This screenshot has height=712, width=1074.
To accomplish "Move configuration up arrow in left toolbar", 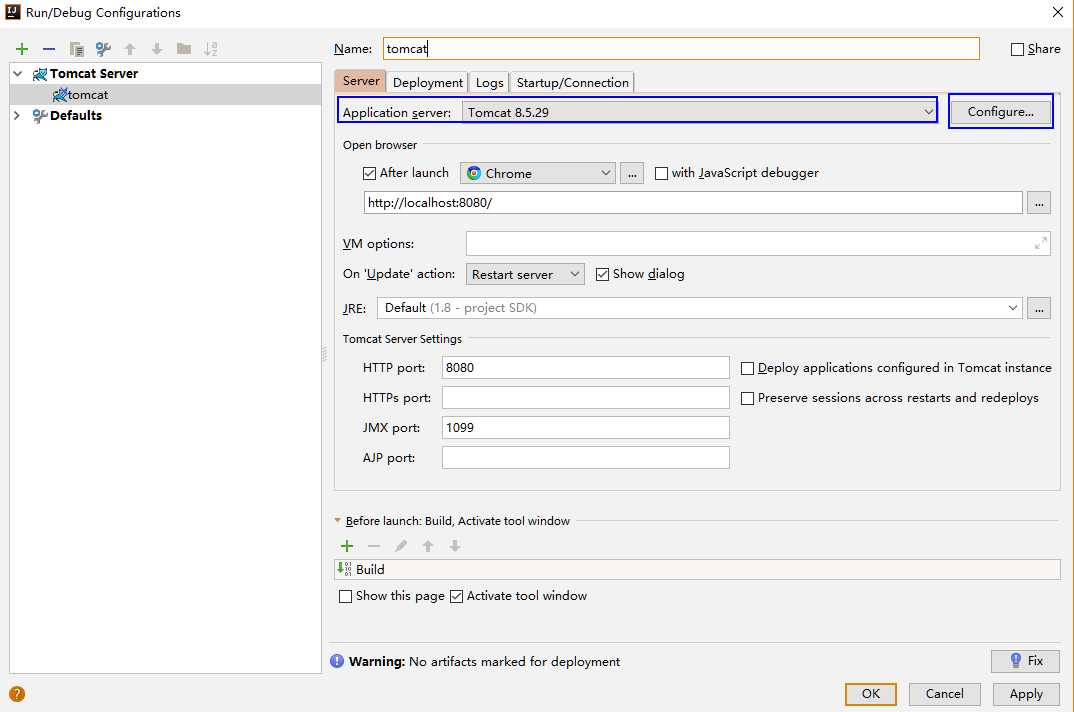I will coord(130,49).
